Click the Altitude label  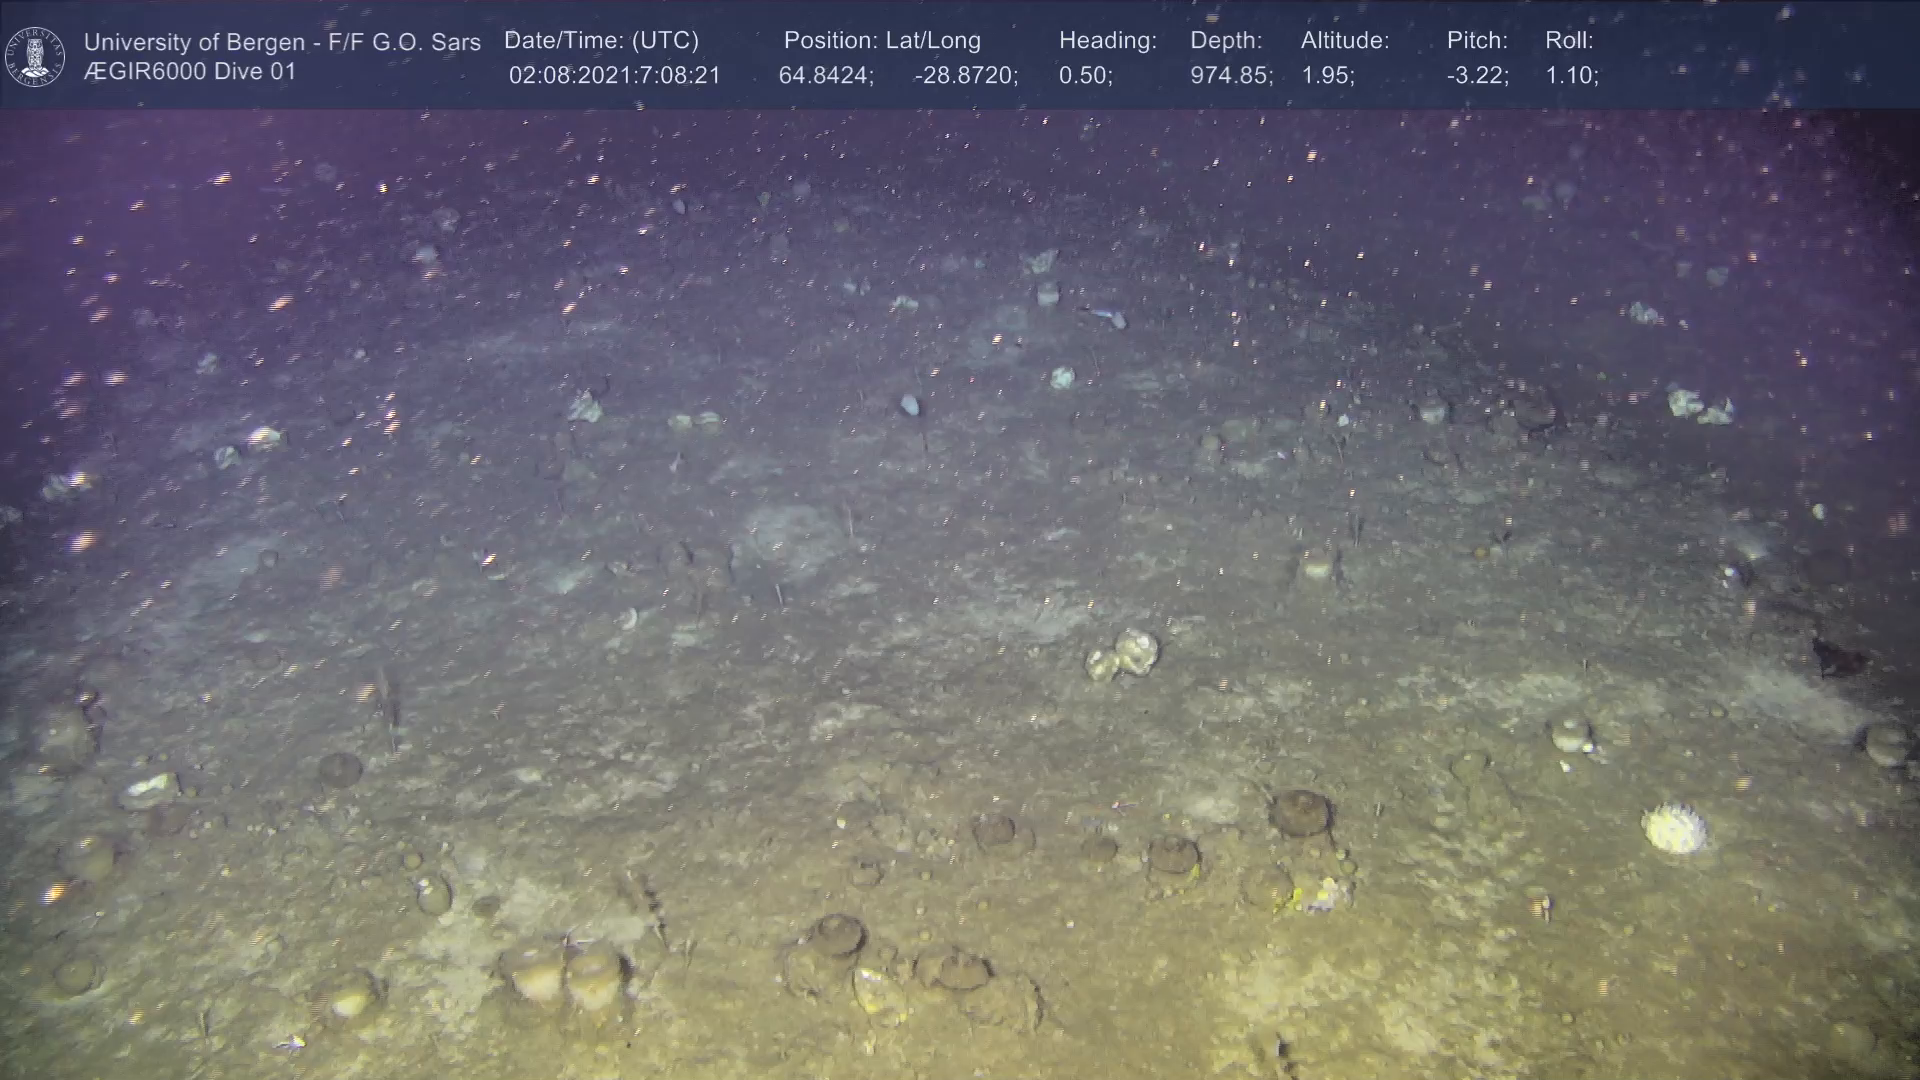tap(1344, 41)
